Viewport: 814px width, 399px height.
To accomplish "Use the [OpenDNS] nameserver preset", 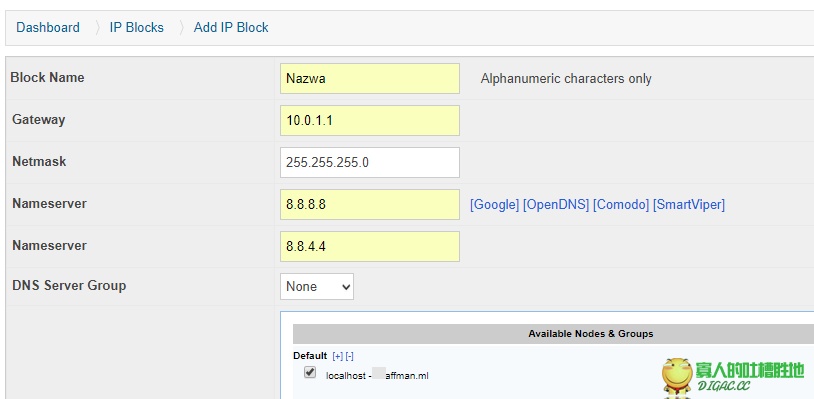I will (x=556, y=205).
